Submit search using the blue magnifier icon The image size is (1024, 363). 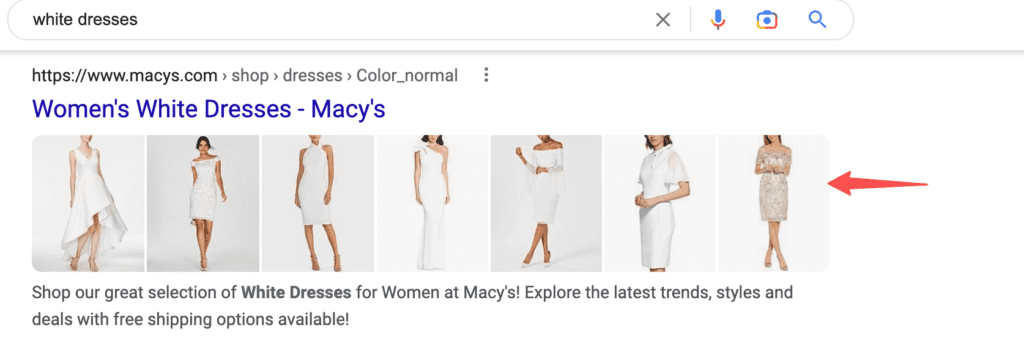(x=818, y=20)
